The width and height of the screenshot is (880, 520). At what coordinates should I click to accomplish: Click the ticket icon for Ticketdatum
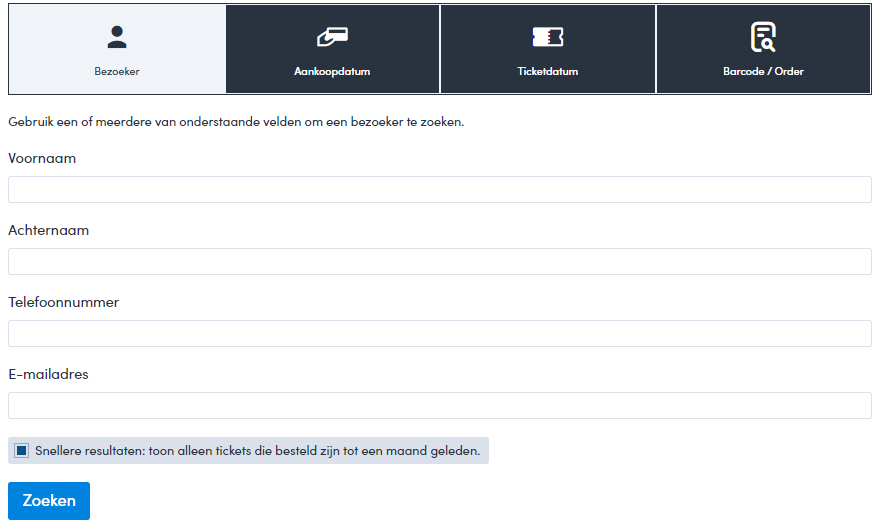[x=547, y=37]
